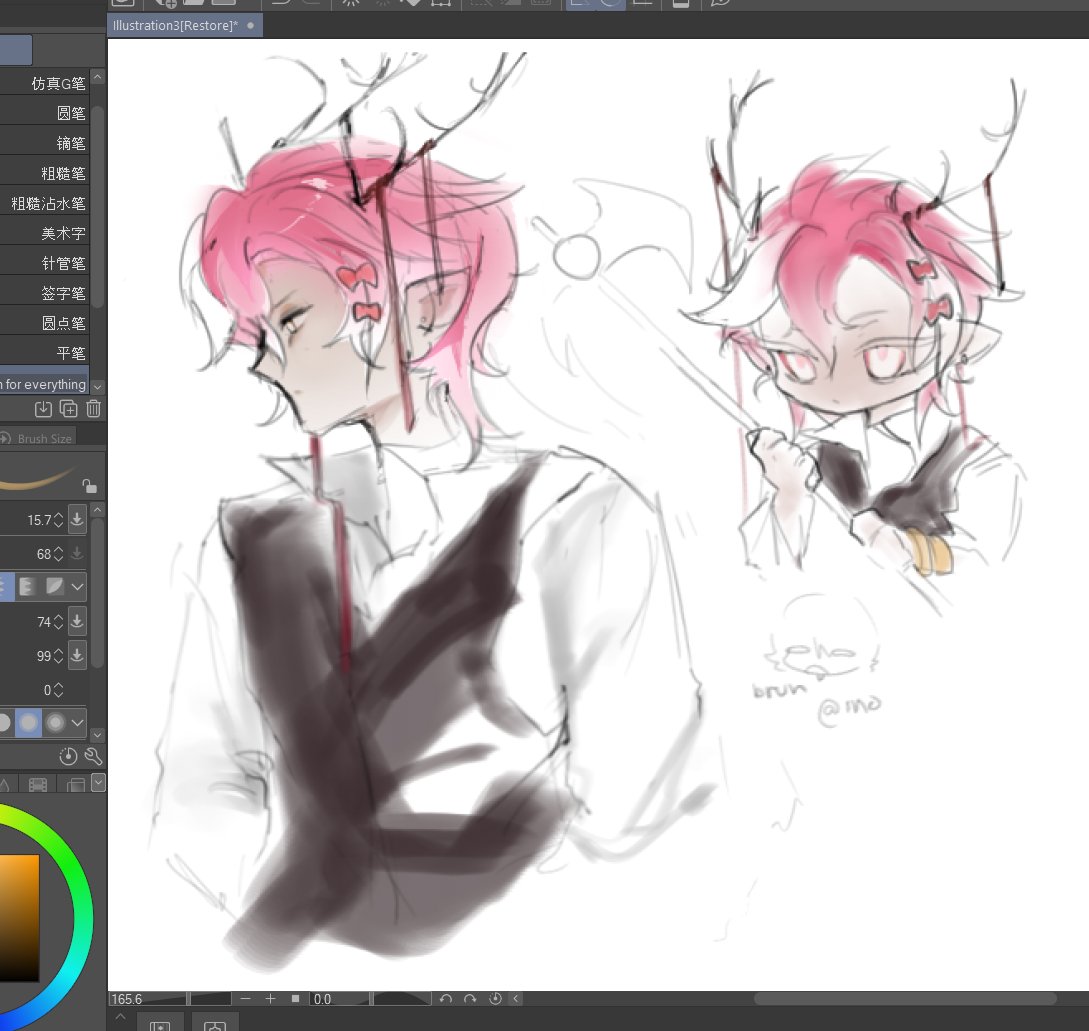Reset tool settings with the circular dial icon
The width and height of the screenshot is (1089, 1031).
[68, 757]
